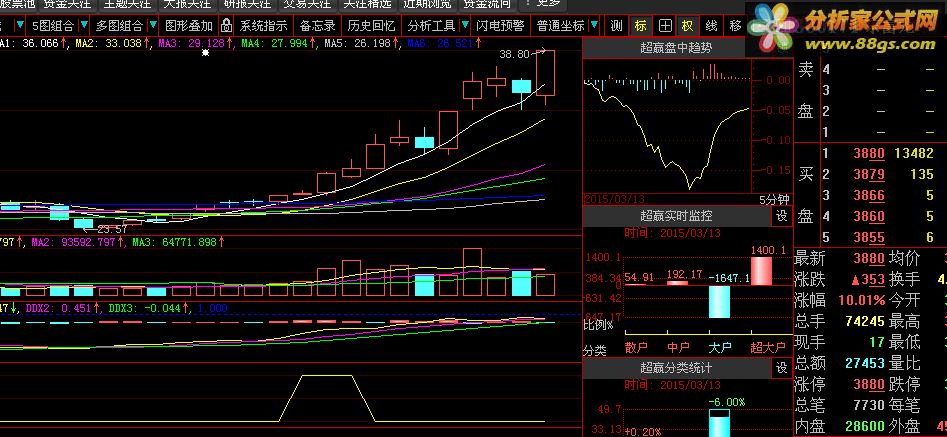Click buy order 4 price 3860
This screenshot has width=947, height=437.
pyautogui.click(x=869, y=216)
